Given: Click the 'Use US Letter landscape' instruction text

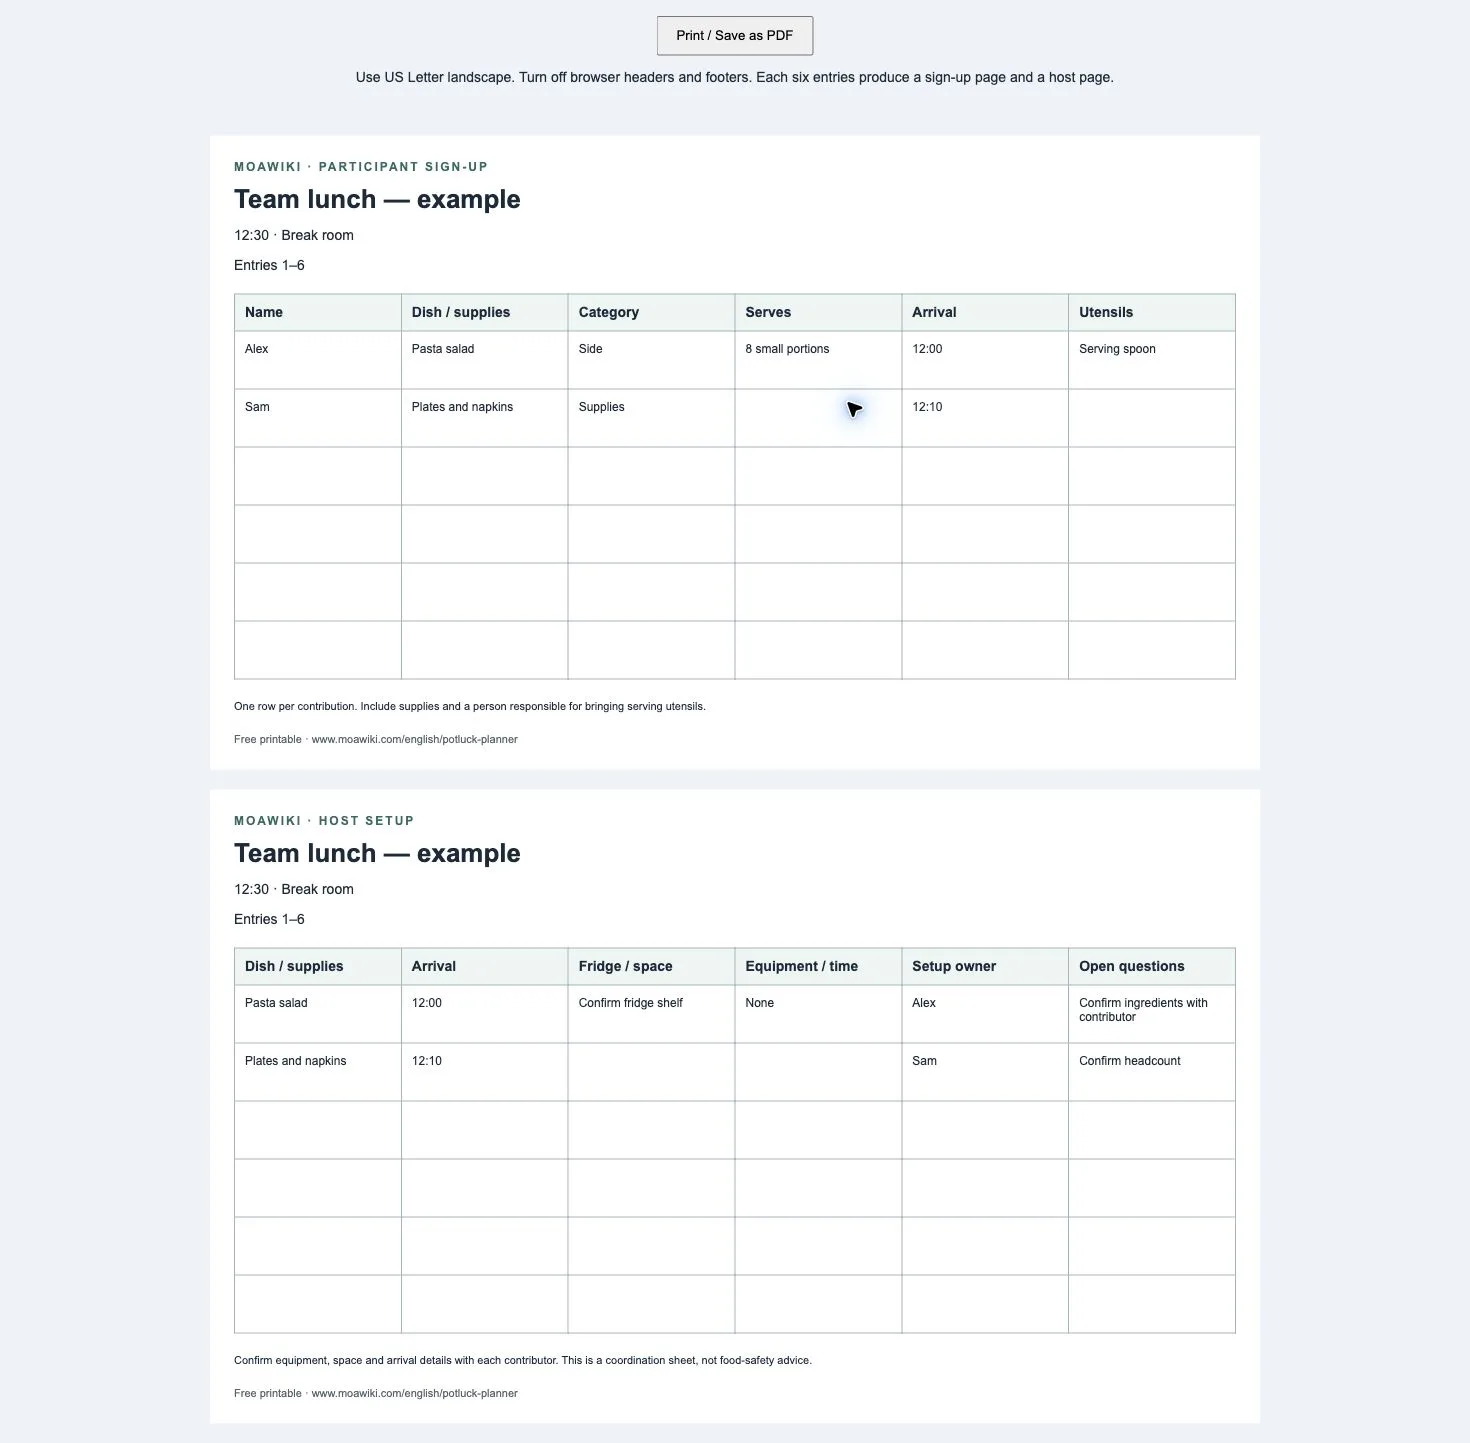Looking at the screenshot, I should click(x=734, y=77).
